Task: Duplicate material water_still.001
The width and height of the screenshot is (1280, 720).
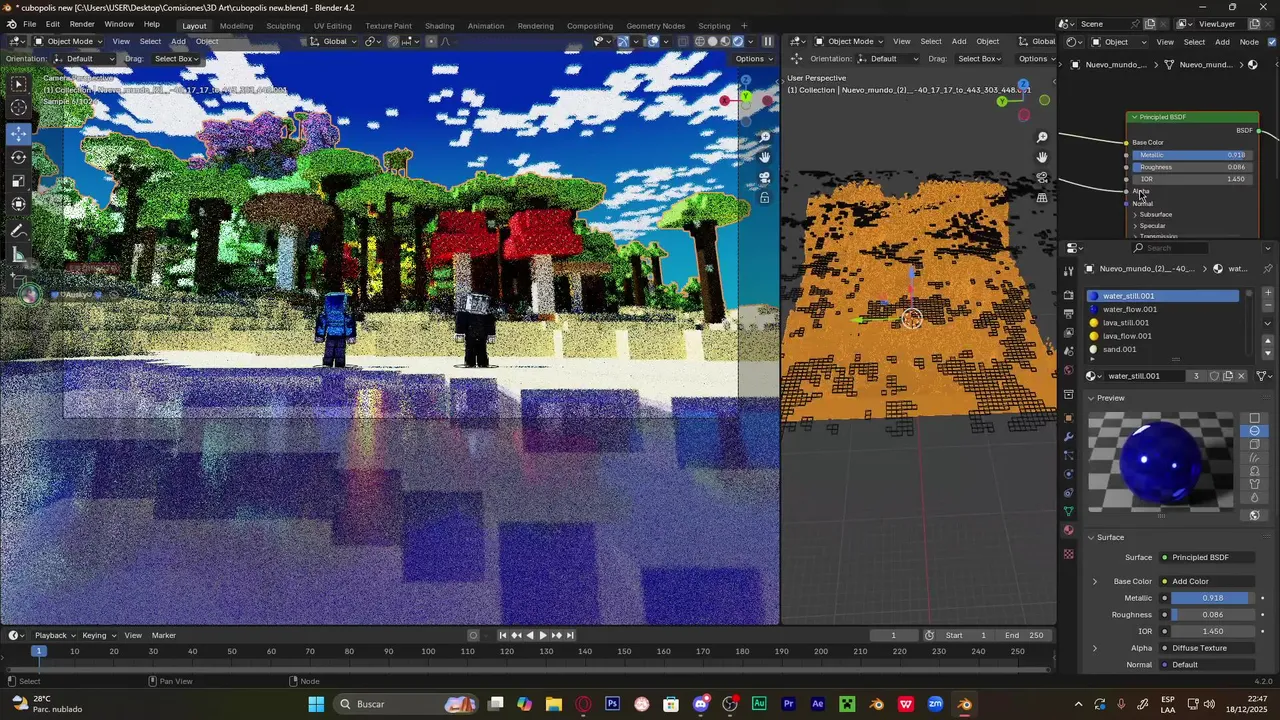Action: [1228, 376]
